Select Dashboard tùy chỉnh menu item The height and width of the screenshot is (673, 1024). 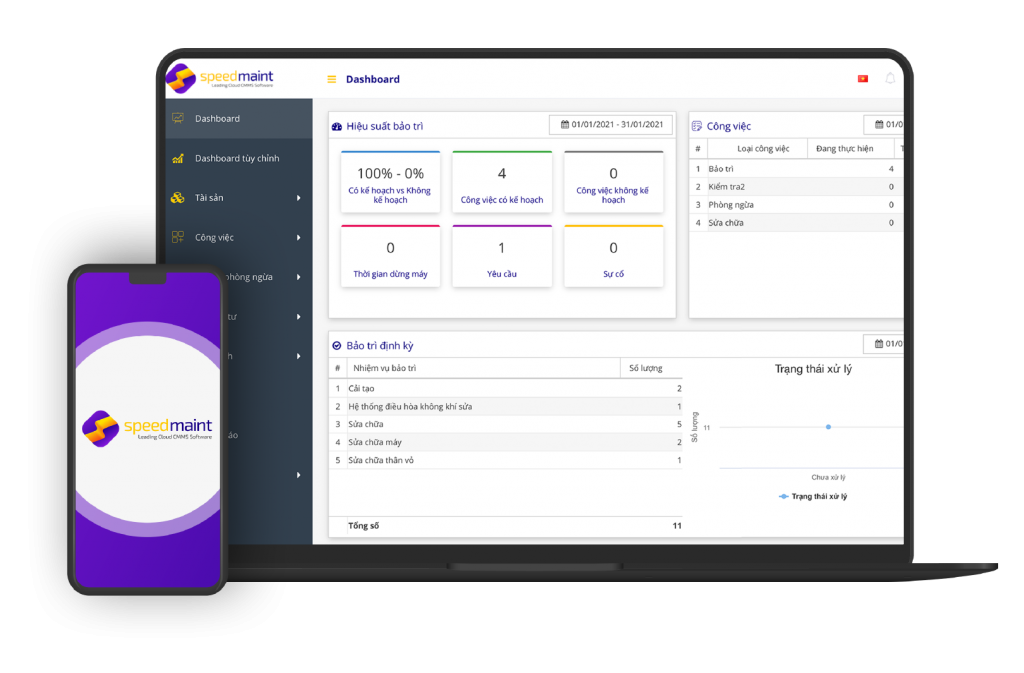click(237, 158)
